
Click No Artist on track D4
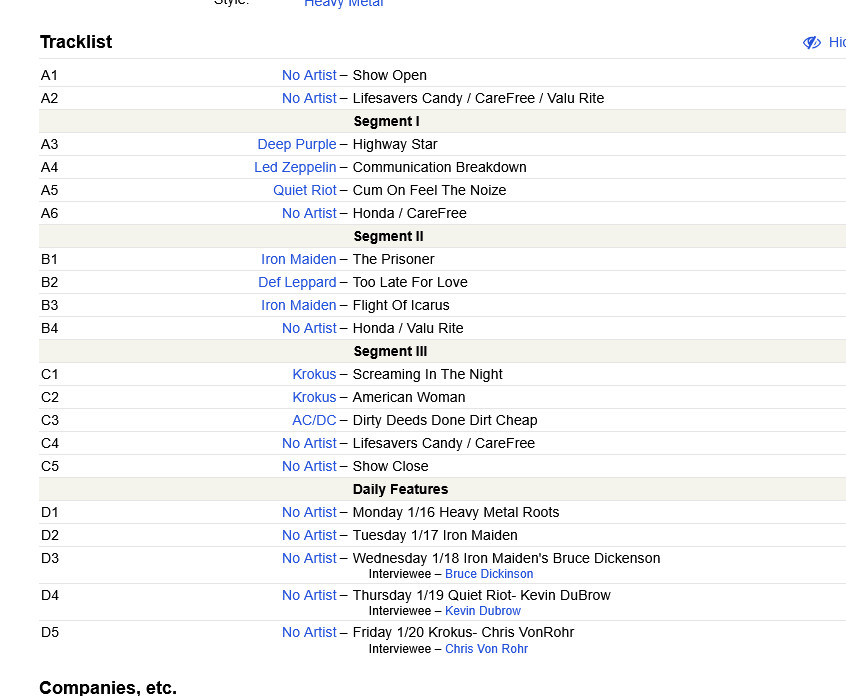pyautogui.click(x=309, y=595)
